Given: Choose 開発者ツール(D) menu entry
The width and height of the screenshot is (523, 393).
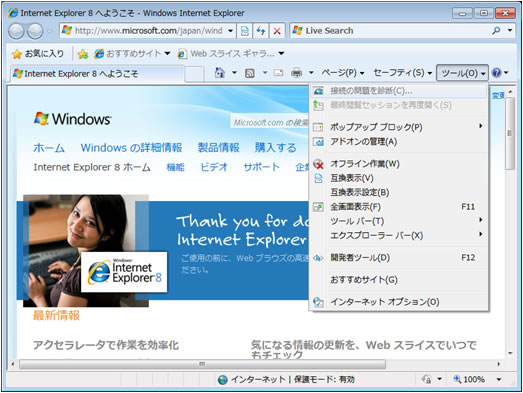Looking at the screenshot, I should [399, 258].
